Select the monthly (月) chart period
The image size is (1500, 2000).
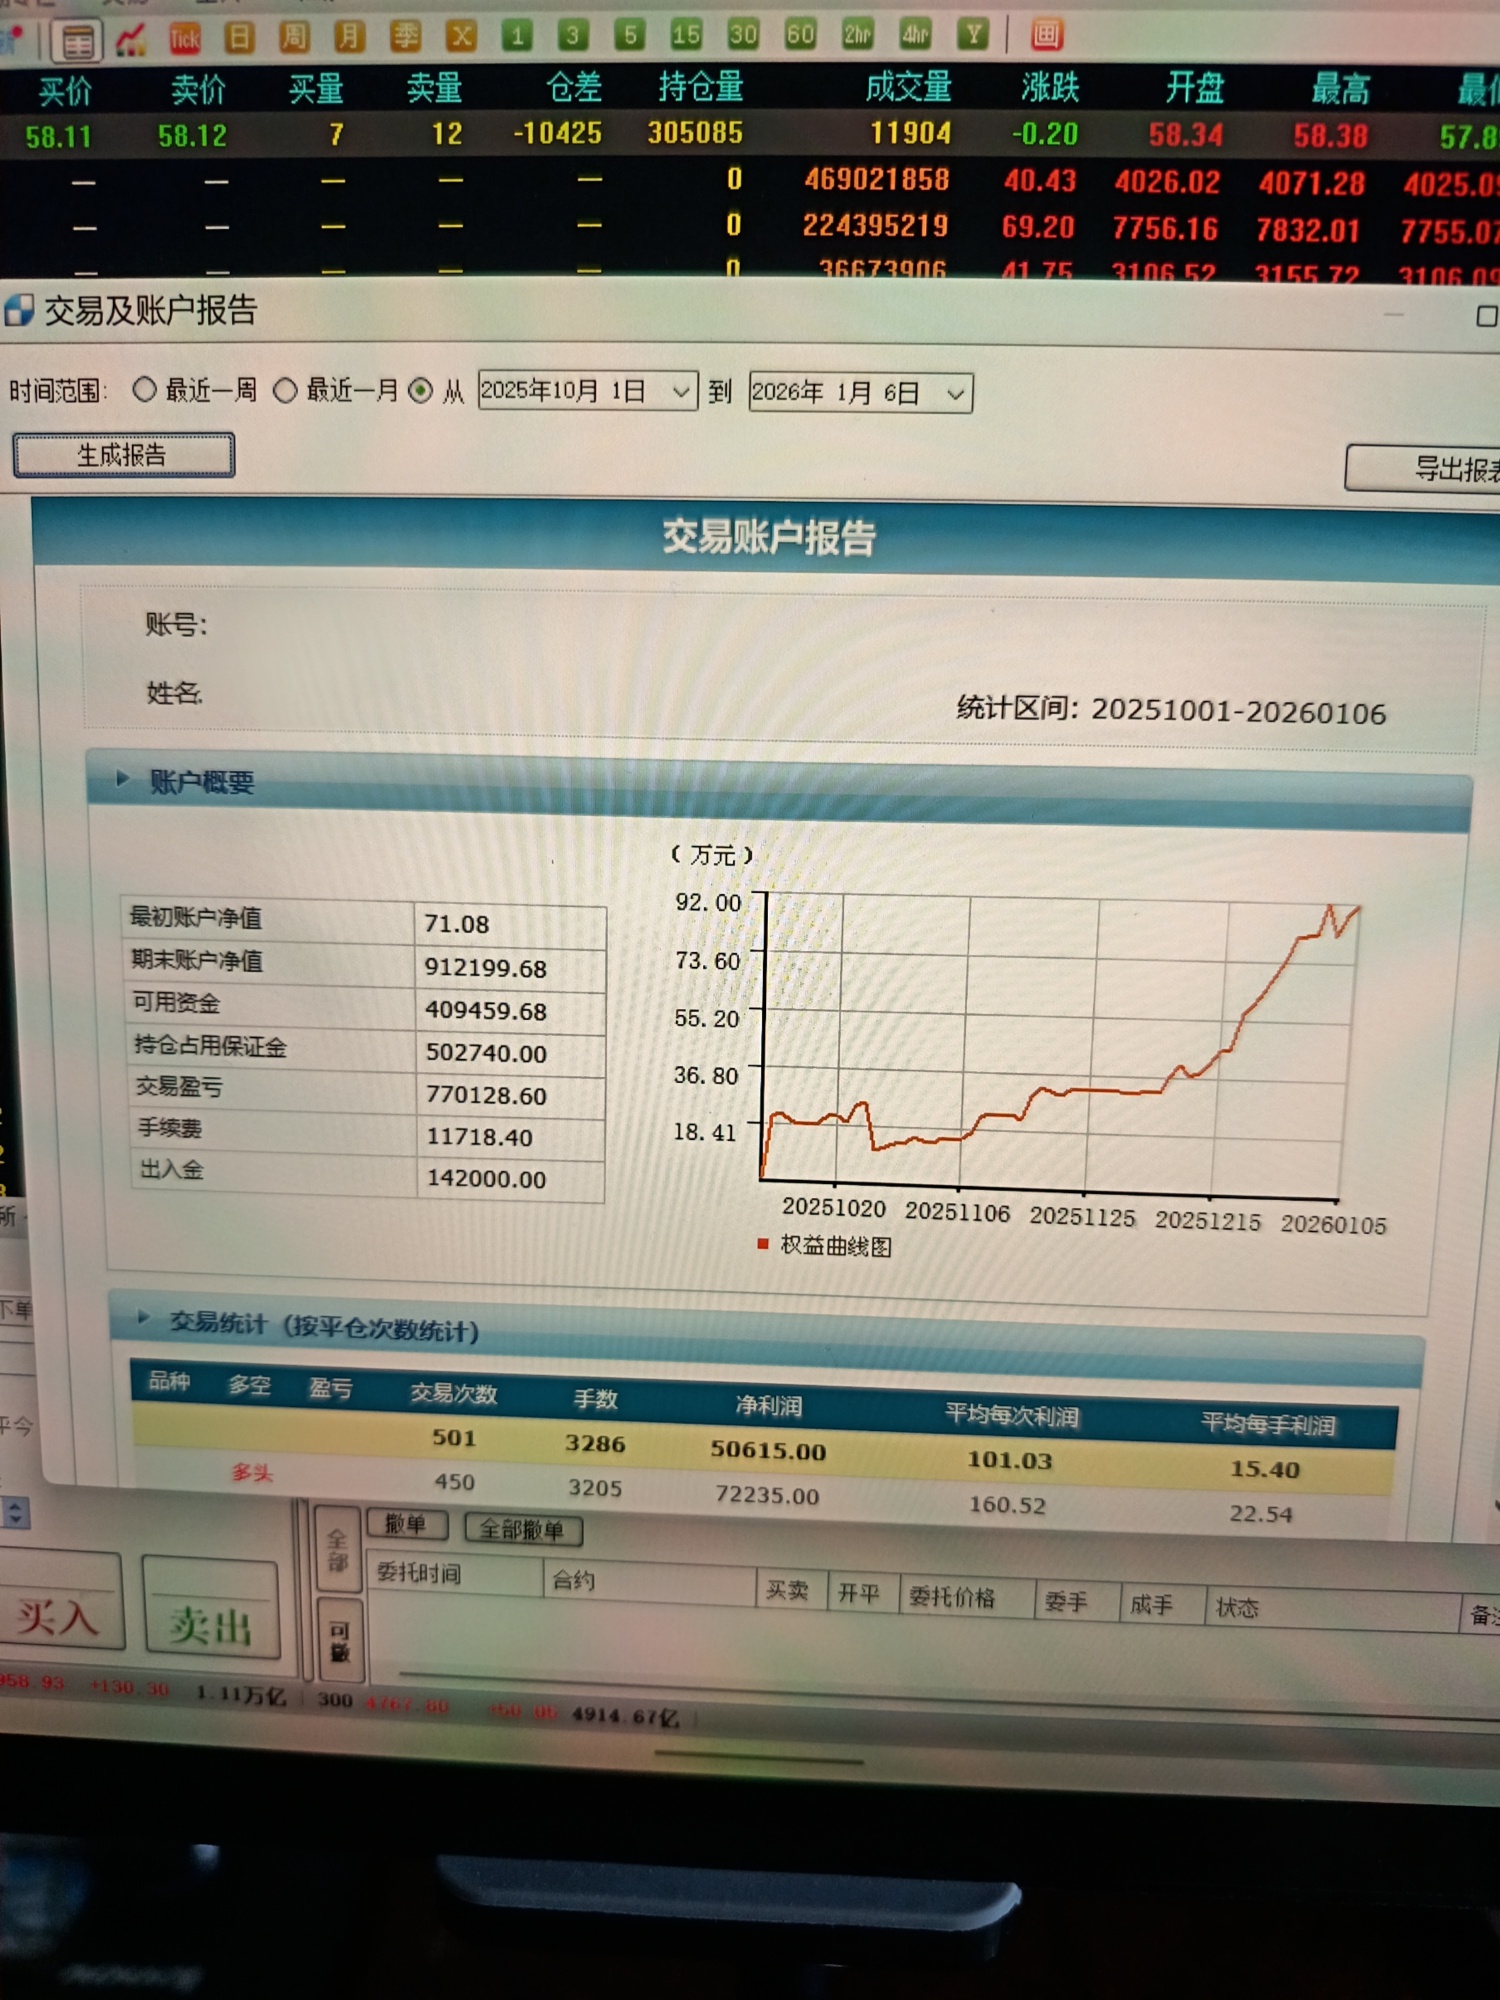tap(349, 37)
